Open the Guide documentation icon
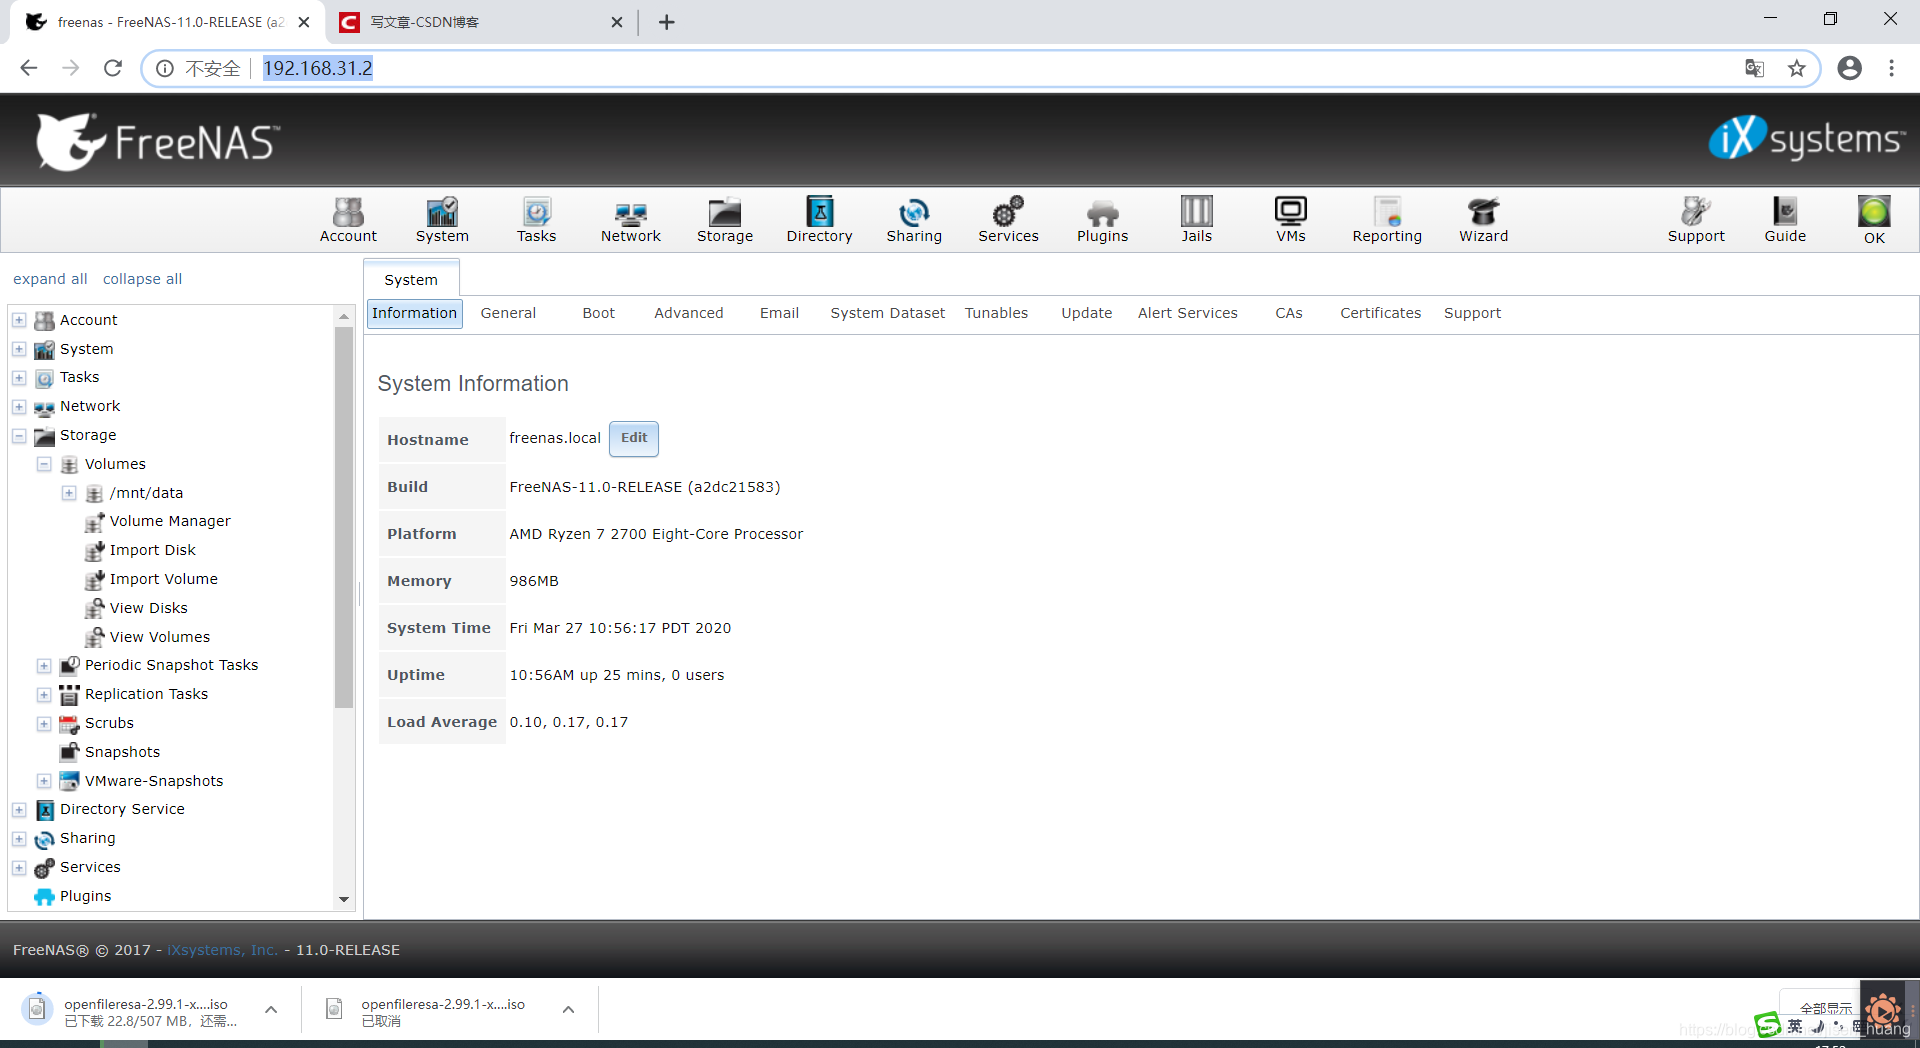Image resolution: width=1920 pixels, height=1048 pixels. [1785, 219]
